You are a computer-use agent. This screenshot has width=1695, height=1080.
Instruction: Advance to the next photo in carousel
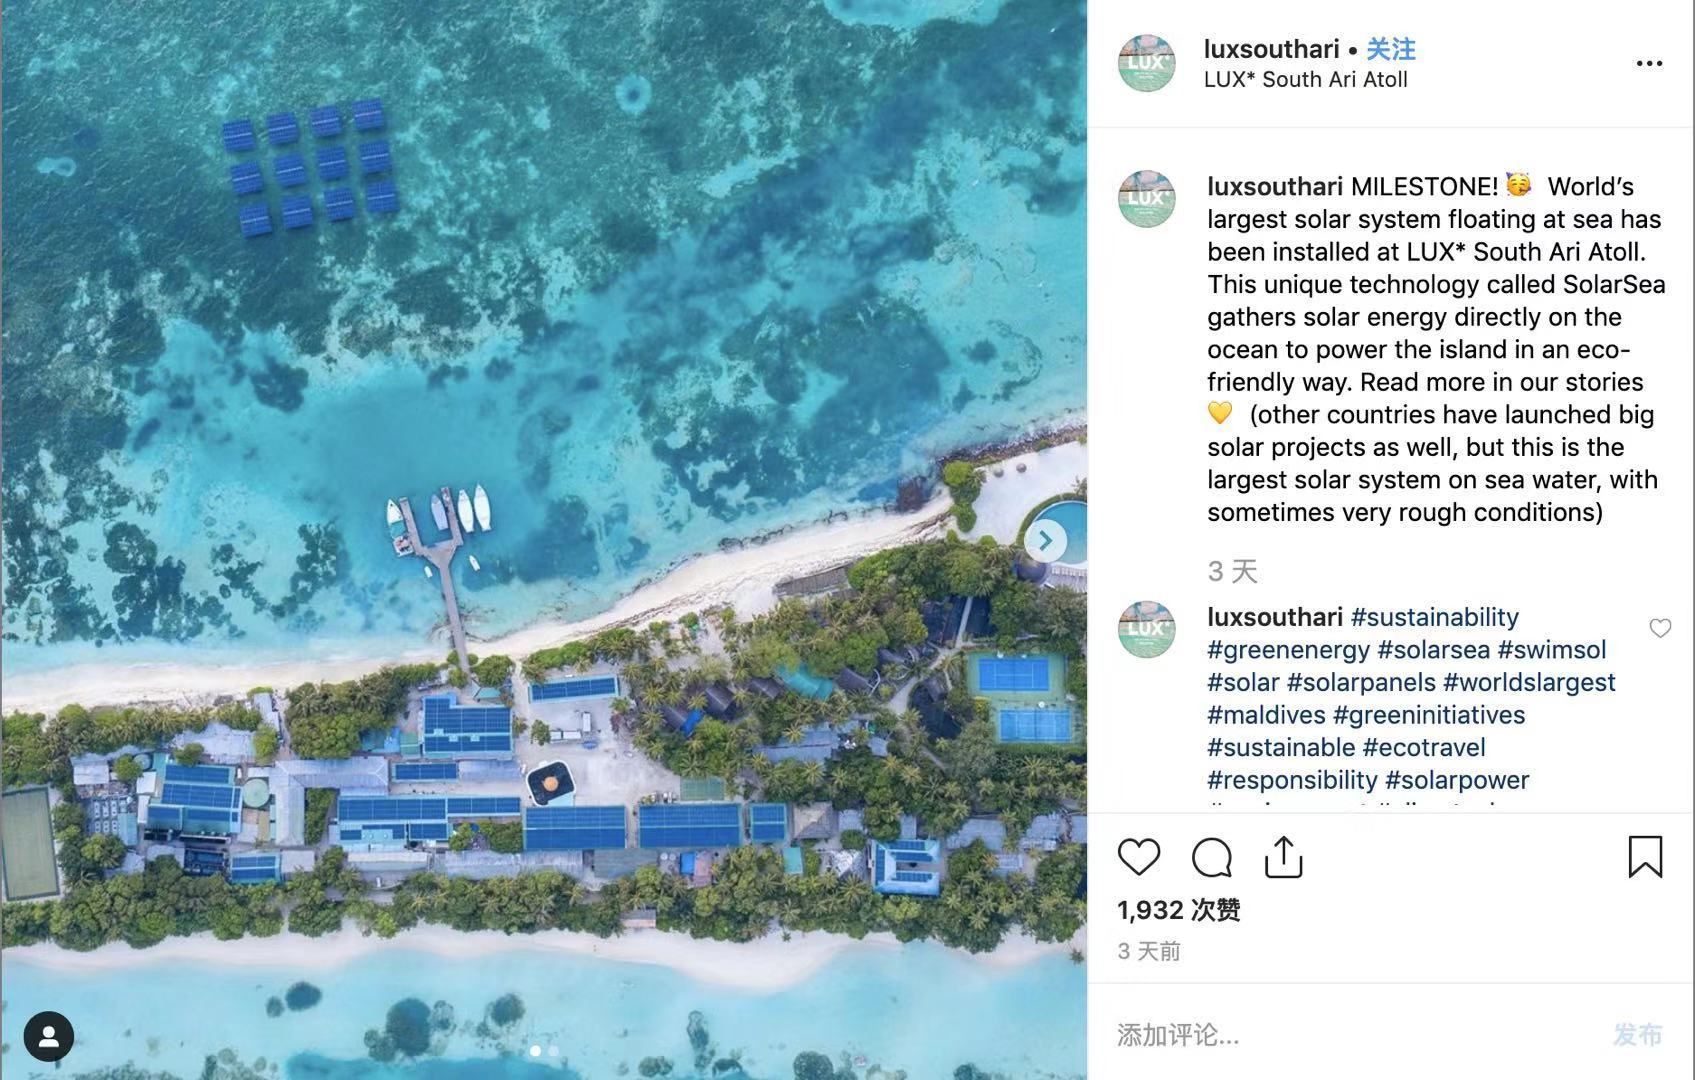1045,541
